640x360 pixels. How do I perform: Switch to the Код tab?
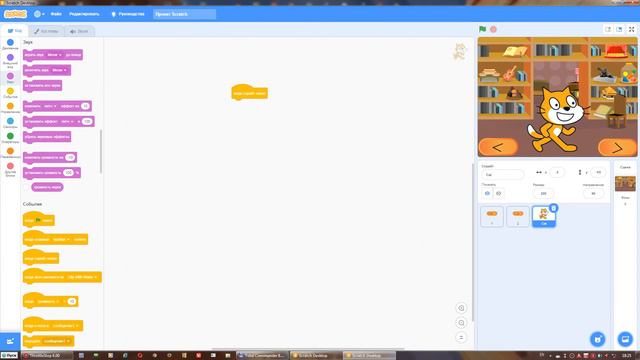click(x=15, y=31)
